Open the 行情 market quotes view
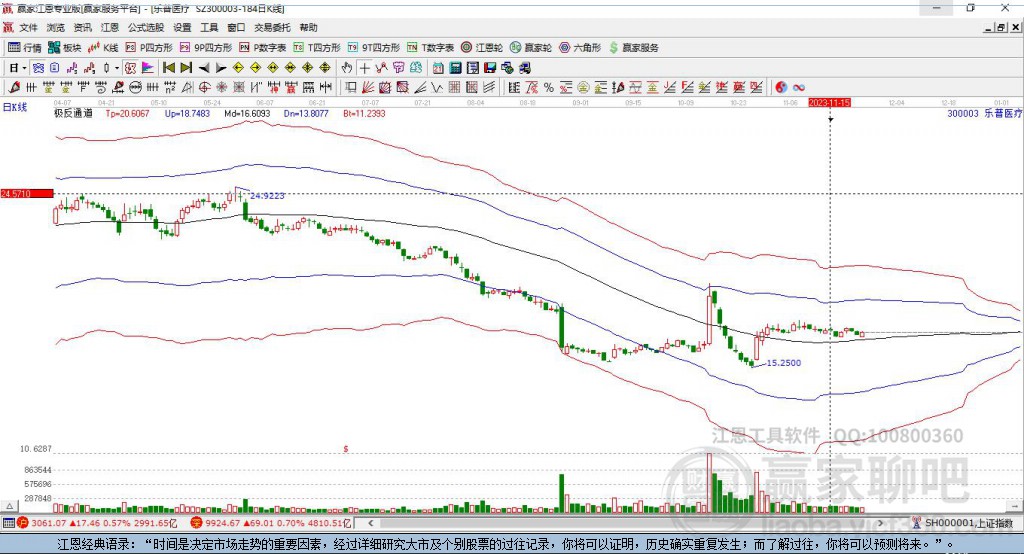 pyautogui.click(x=24, y=48)
